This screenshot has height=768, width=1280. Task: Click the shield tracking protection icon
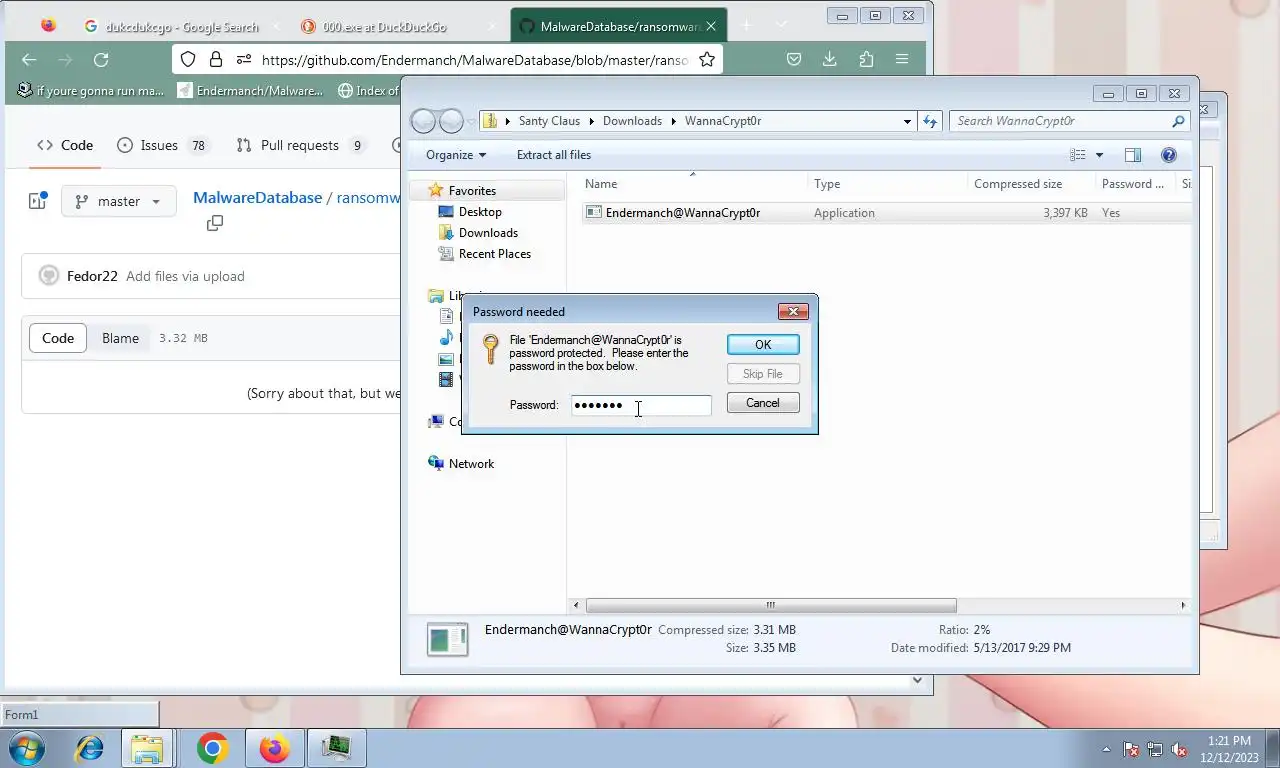(x=188, y=60)
